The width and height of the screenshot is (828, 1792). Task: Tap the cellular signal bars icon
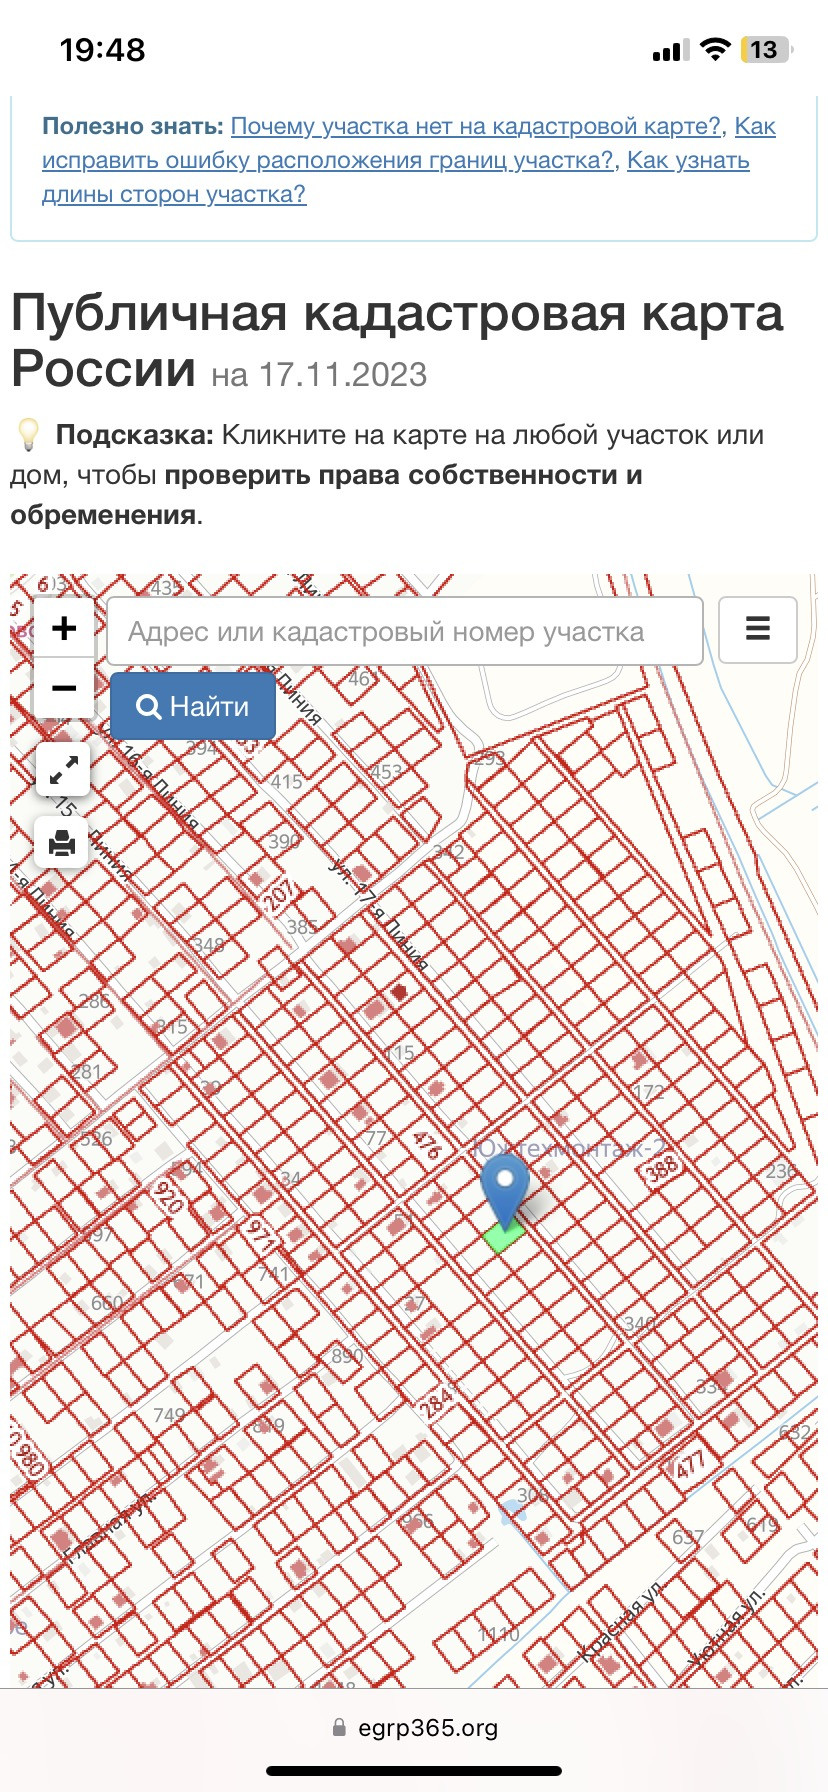(x=669, y=50)
